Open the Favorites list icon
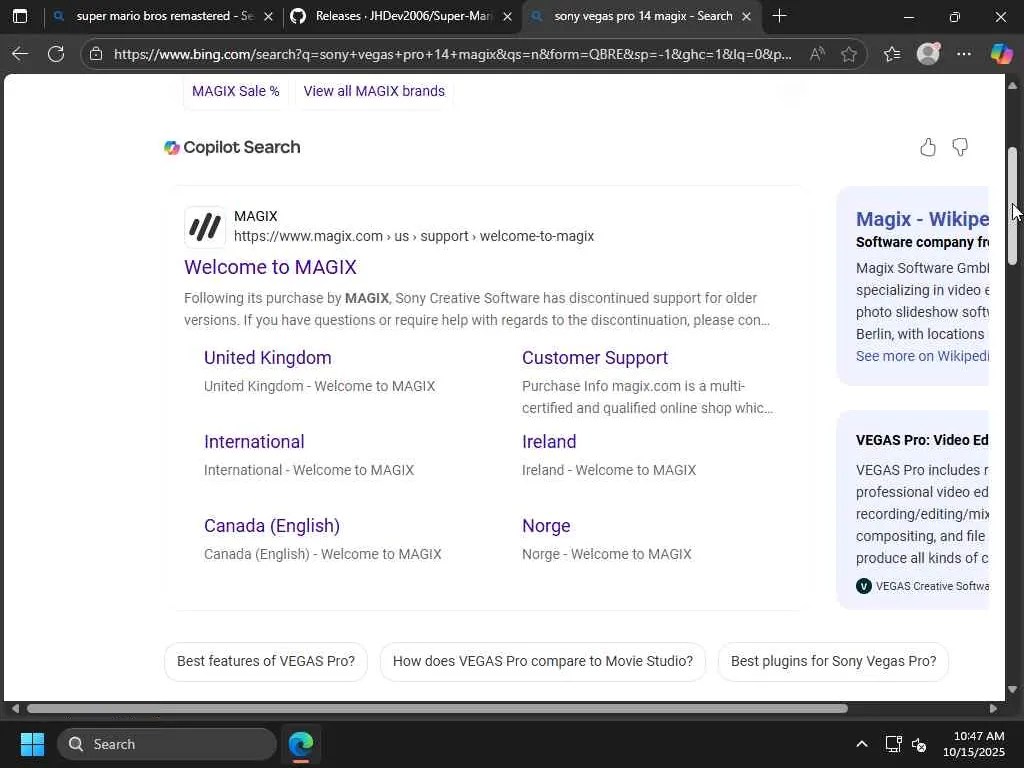 pos(891,54)
